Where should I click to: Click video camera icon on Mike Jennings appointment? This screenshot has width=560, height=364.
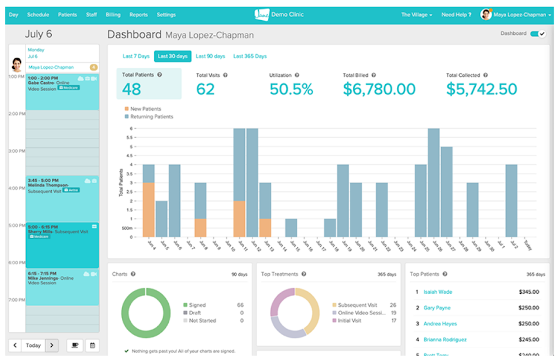tap(94, 274)
